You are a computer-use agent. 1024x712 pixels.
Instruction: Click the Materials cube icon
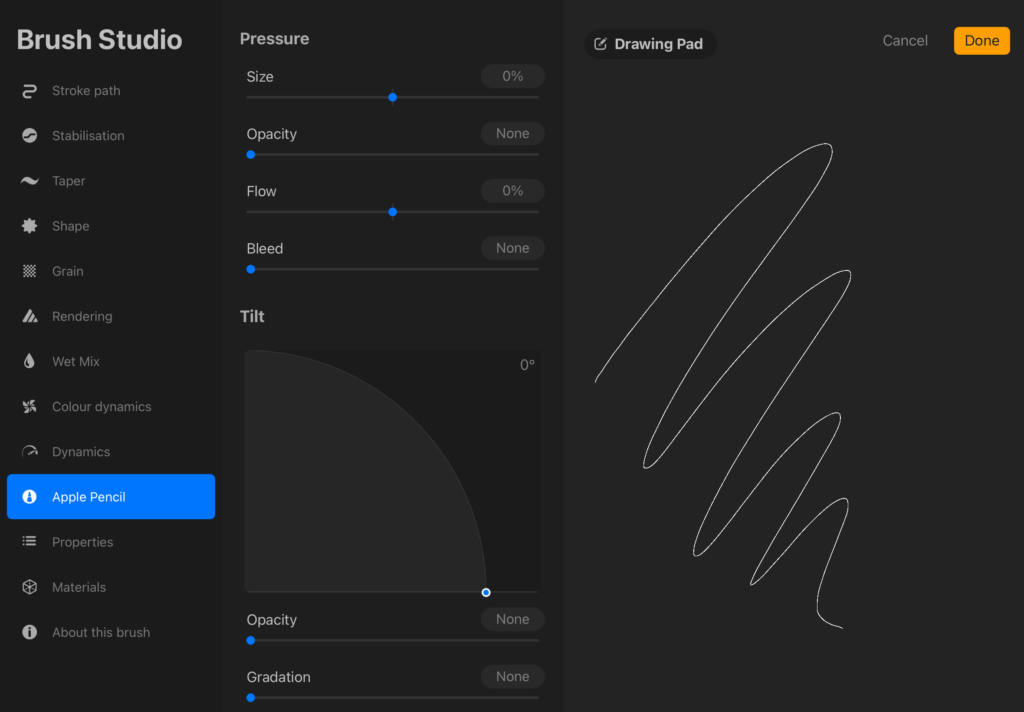coord(29,587)
